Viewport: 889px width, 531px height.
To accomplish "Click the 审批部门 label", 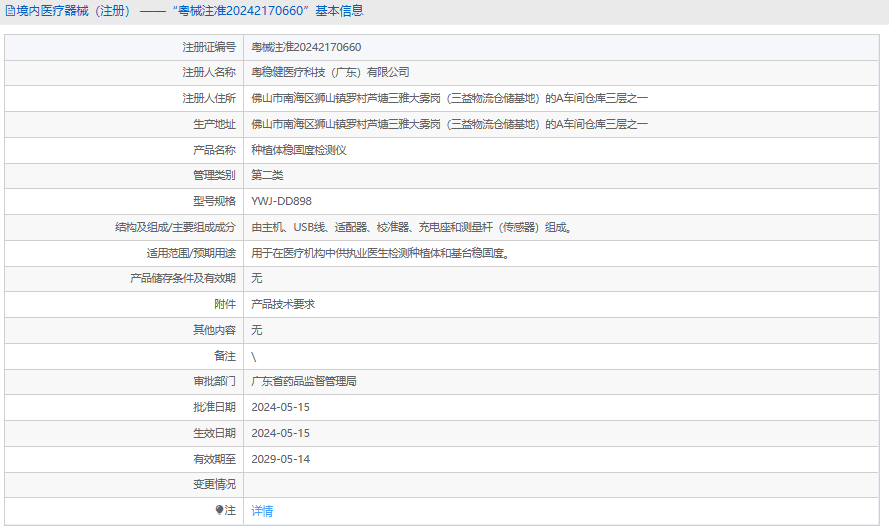I will 214,381.
